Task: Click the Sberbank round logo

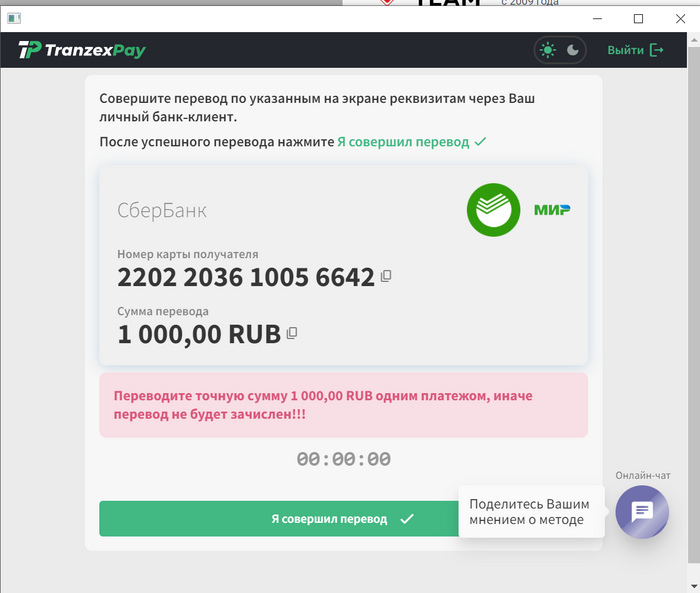Action: pos(493,210)
